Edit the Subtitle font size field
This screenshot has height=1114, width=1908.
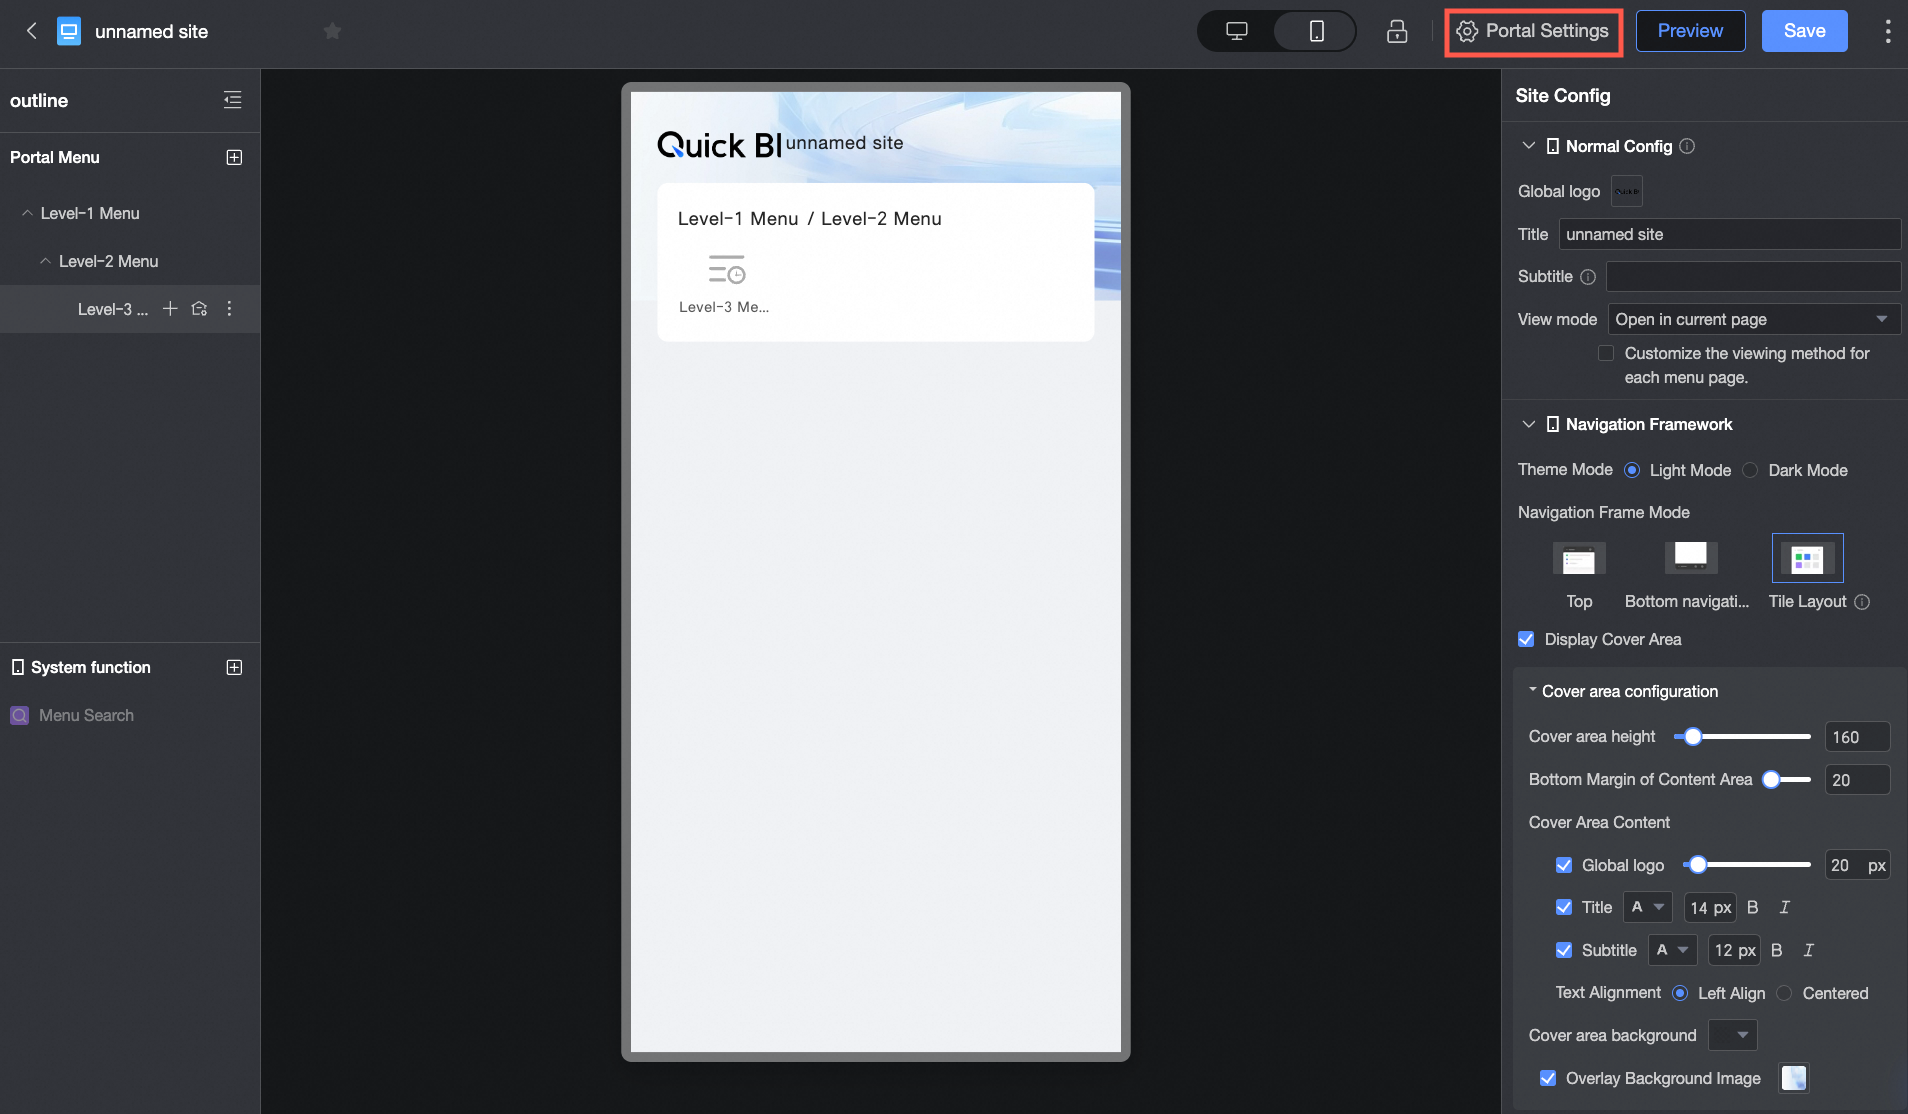1734,950
